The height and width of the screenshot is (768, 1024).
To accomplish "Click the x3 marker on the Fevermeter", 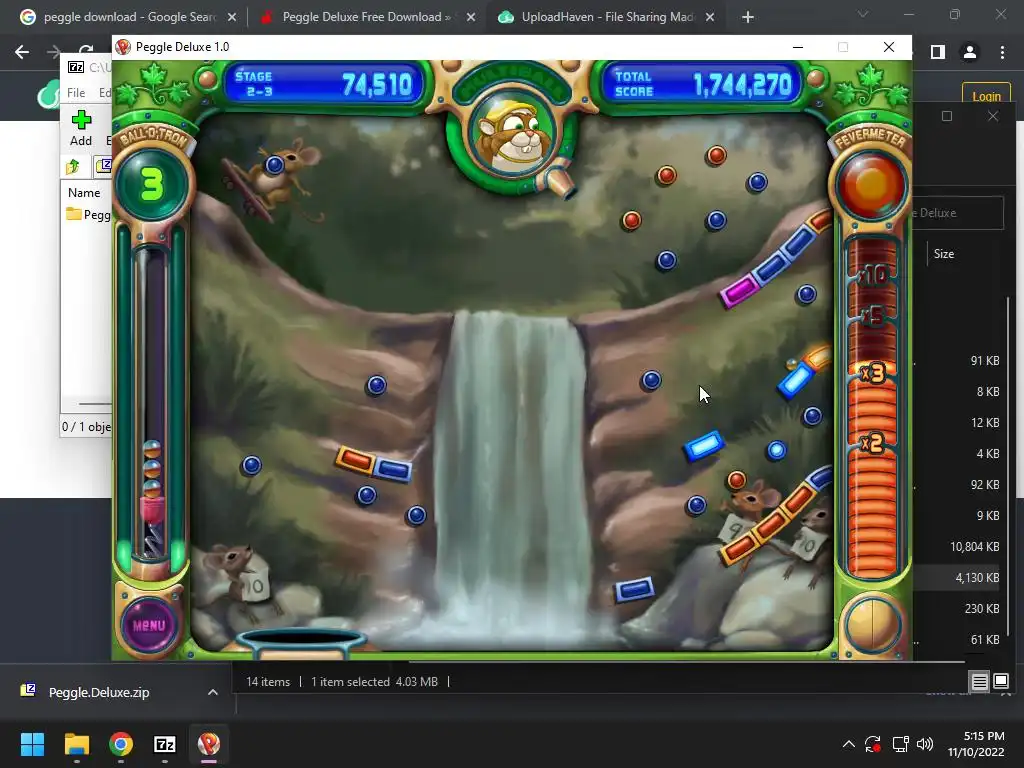I will [x=873, y=374].
